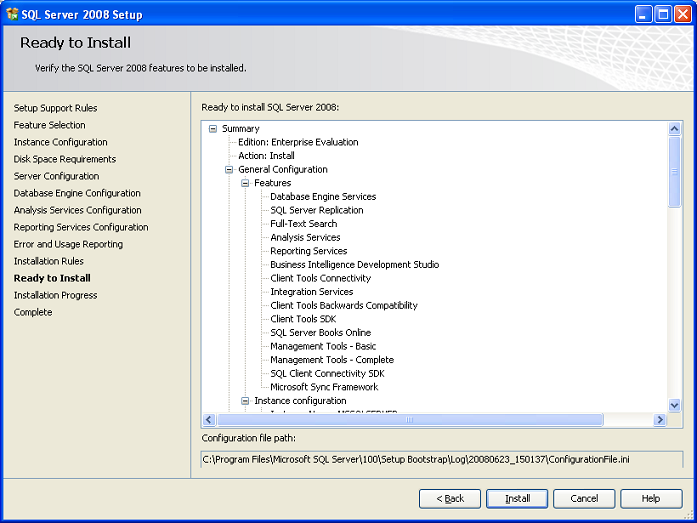The width and height of the screenshot is (697, 523).
Task: Select the Summary tree label
Action: coord(240,129)
